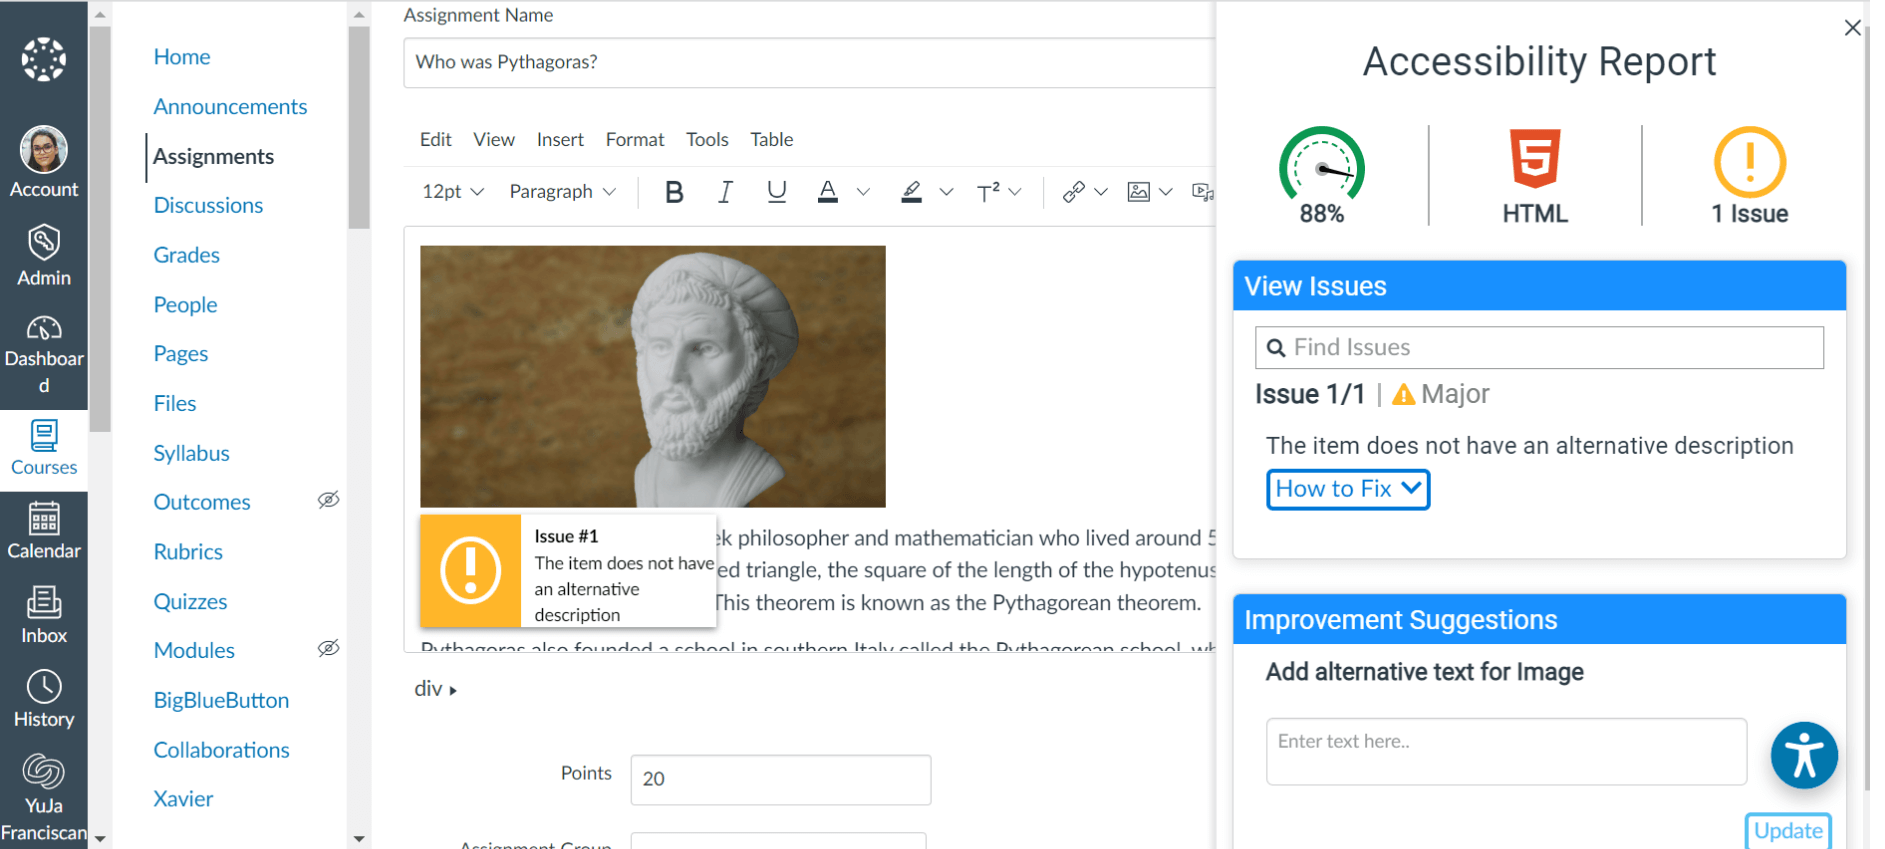The width and height of the screenshot is (1885, 849).
Task: Open the Account profile avatar
Action: tap(44, 150)
